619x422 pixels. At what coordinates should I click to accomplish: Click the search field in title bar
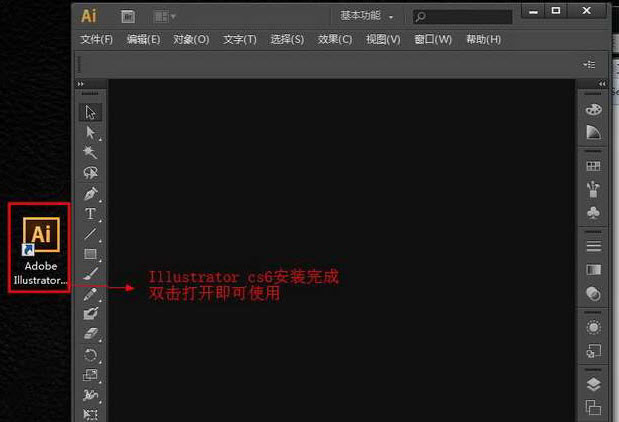(x=462, y=17)
